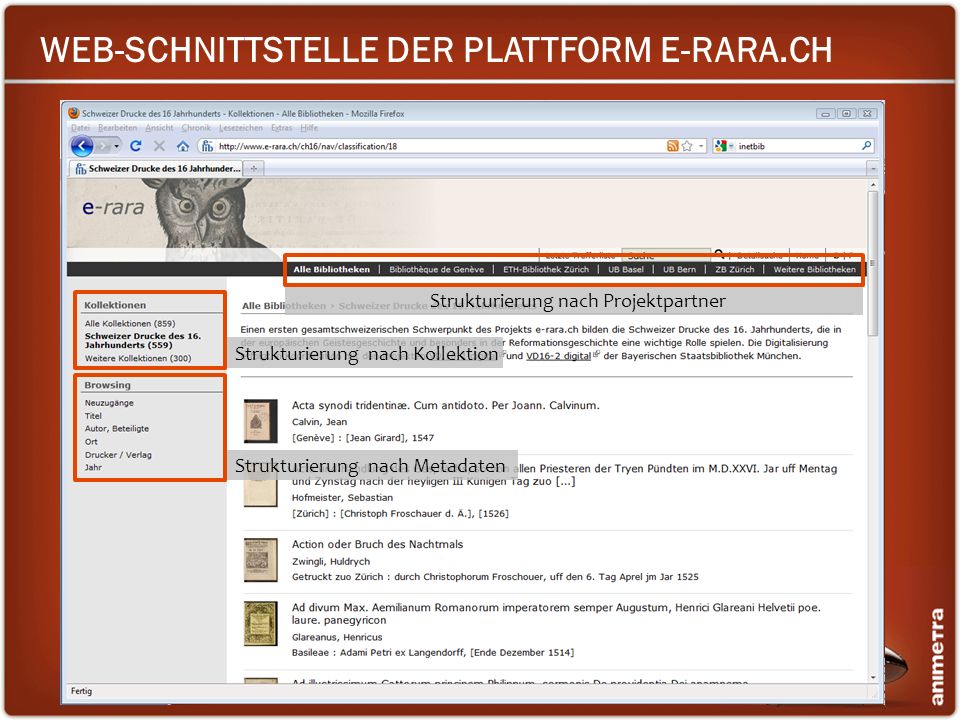The image size is (960, 720).
Task: Browse by Titel
Action: tap(93, 416)
